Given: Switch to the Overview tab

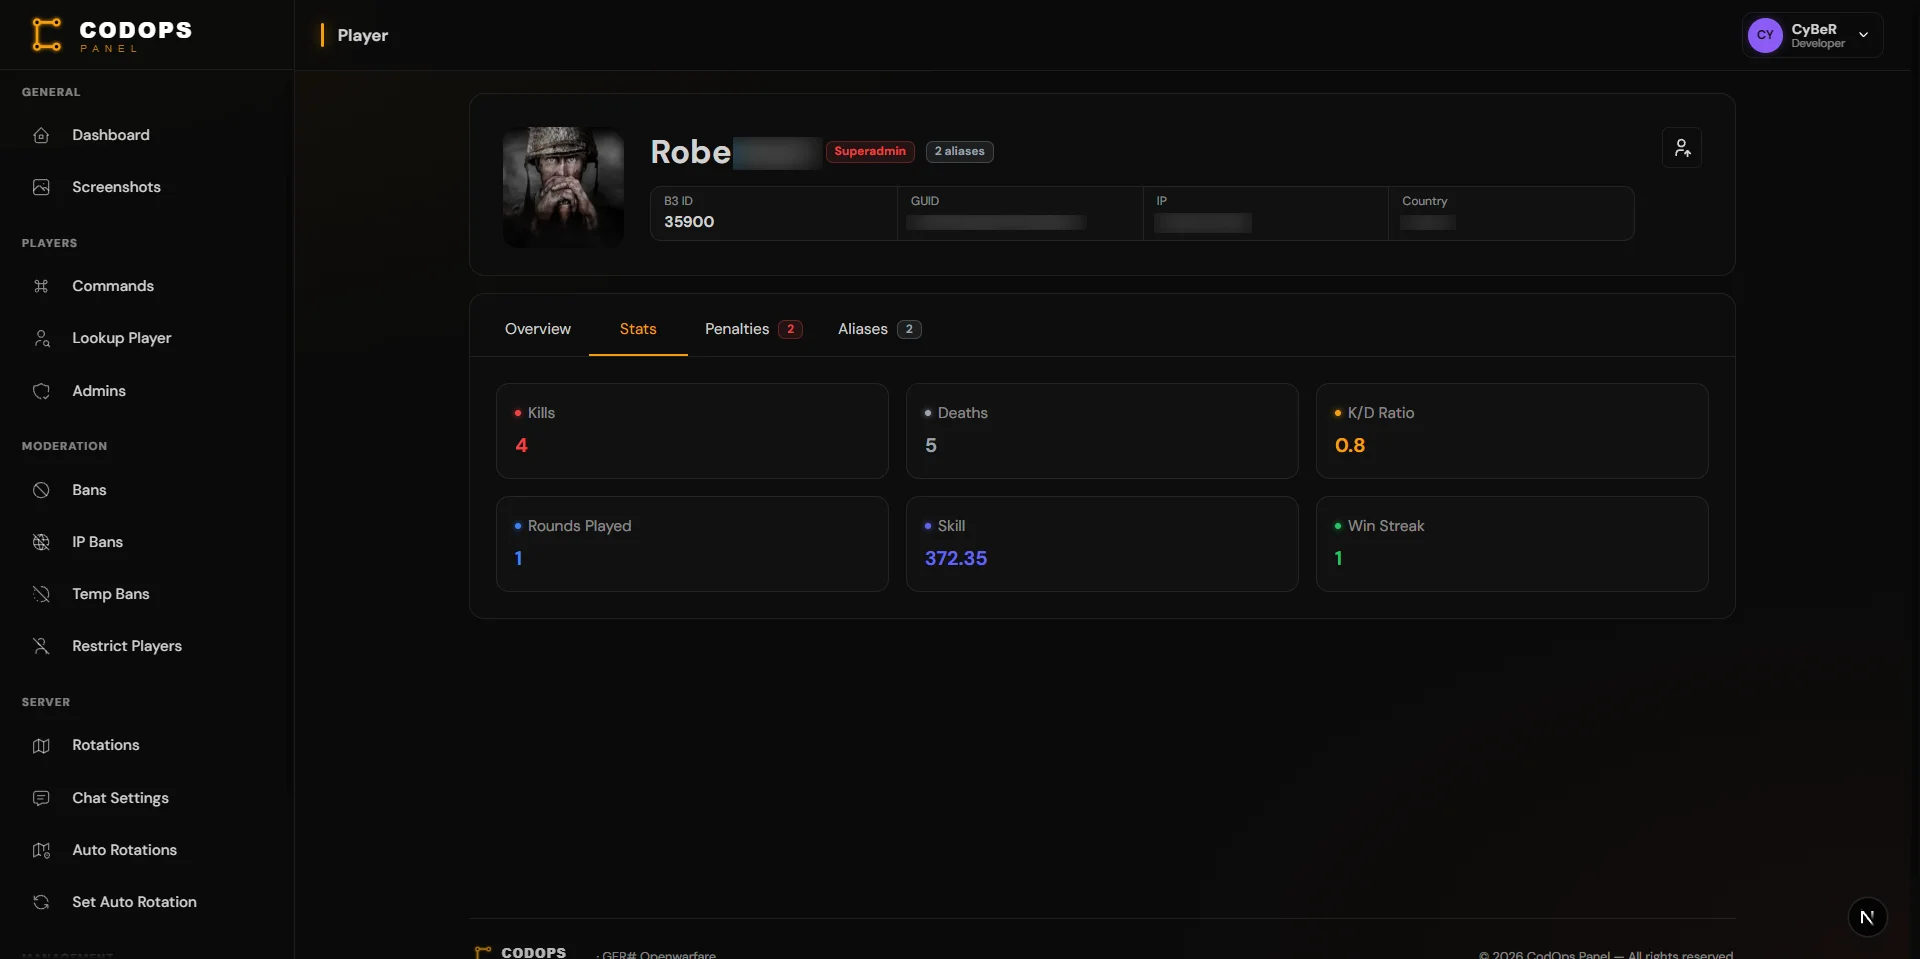Looking at the screenshot, I should [538, 329].
